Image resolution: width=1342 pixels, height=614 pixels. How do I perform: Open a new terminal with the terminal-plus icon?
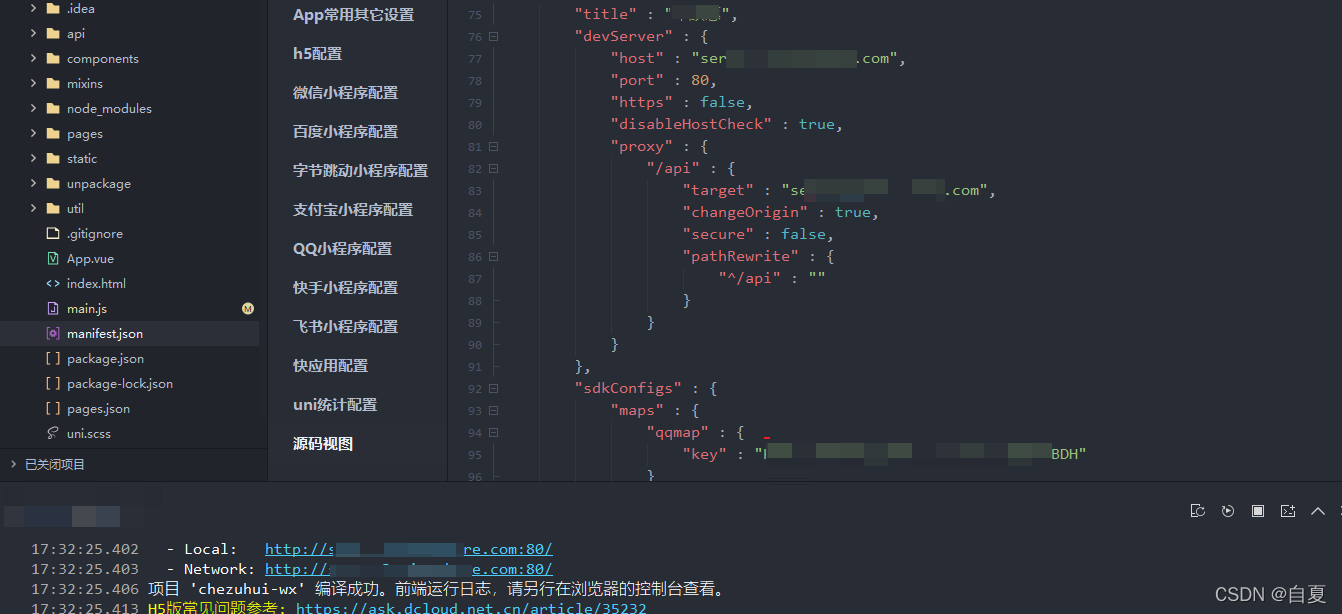(x=1288, y=511)
